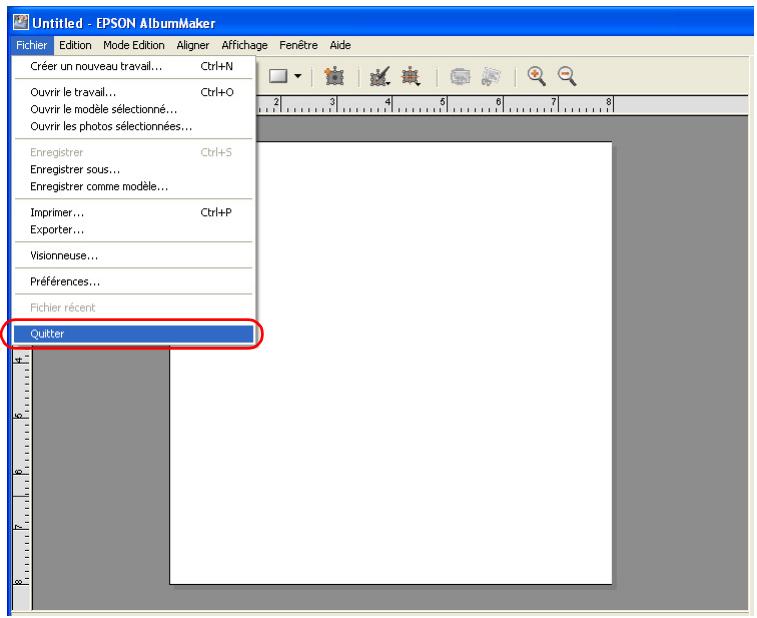Open the Visionneuse entry
Screen dimensions: 757x618
pos(133,256)
